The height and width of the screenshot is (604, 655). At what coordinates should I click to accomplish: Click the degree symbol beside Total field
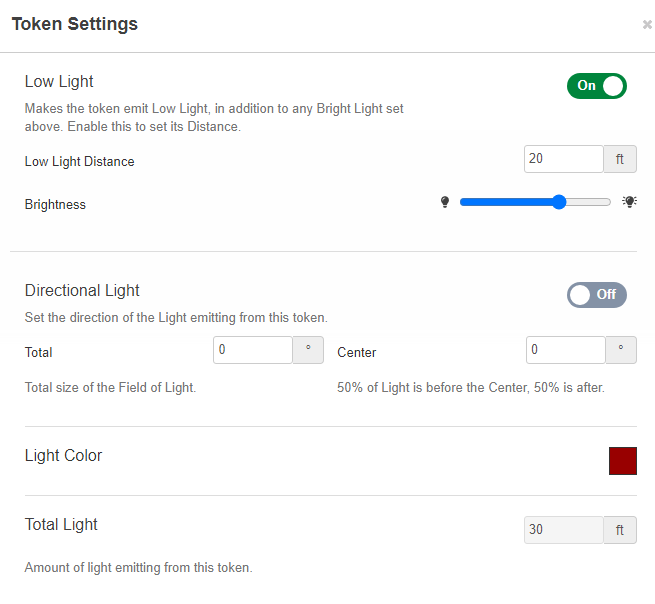point(307,350)
